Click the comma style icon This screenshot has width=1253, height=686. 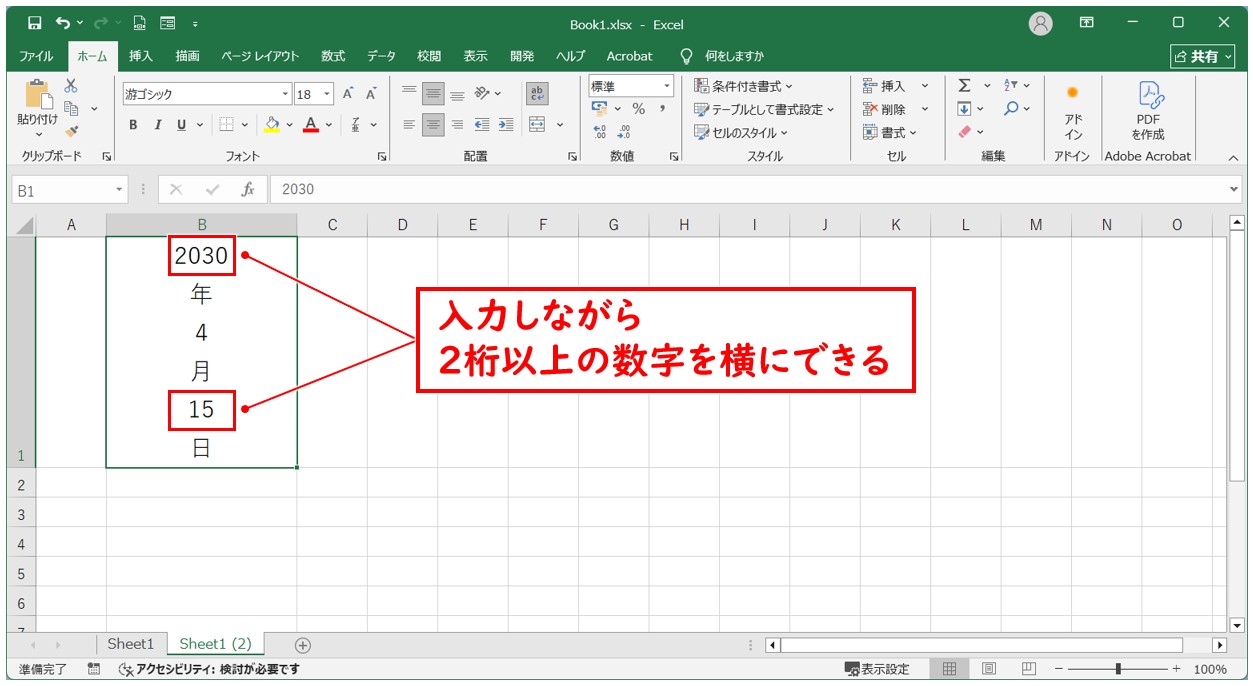[x=662, y=109]
